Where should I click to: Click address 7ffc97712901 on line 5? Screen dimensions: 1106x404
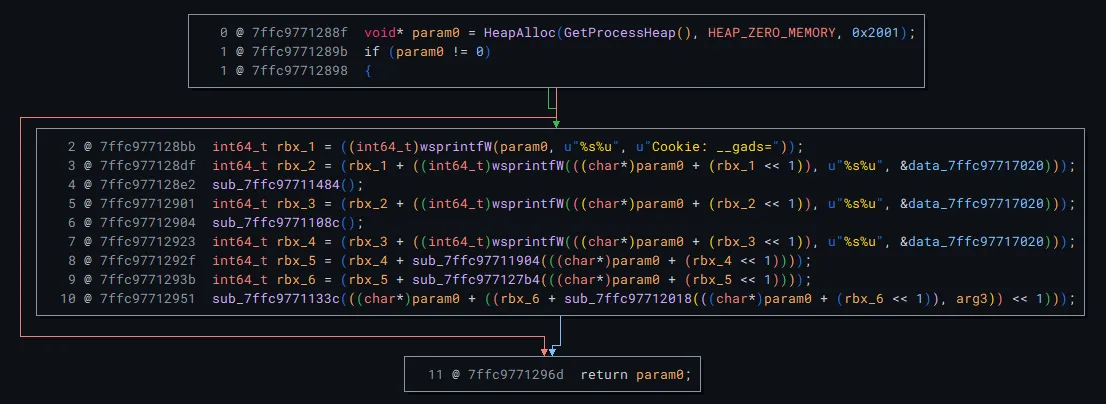(148, 204)
